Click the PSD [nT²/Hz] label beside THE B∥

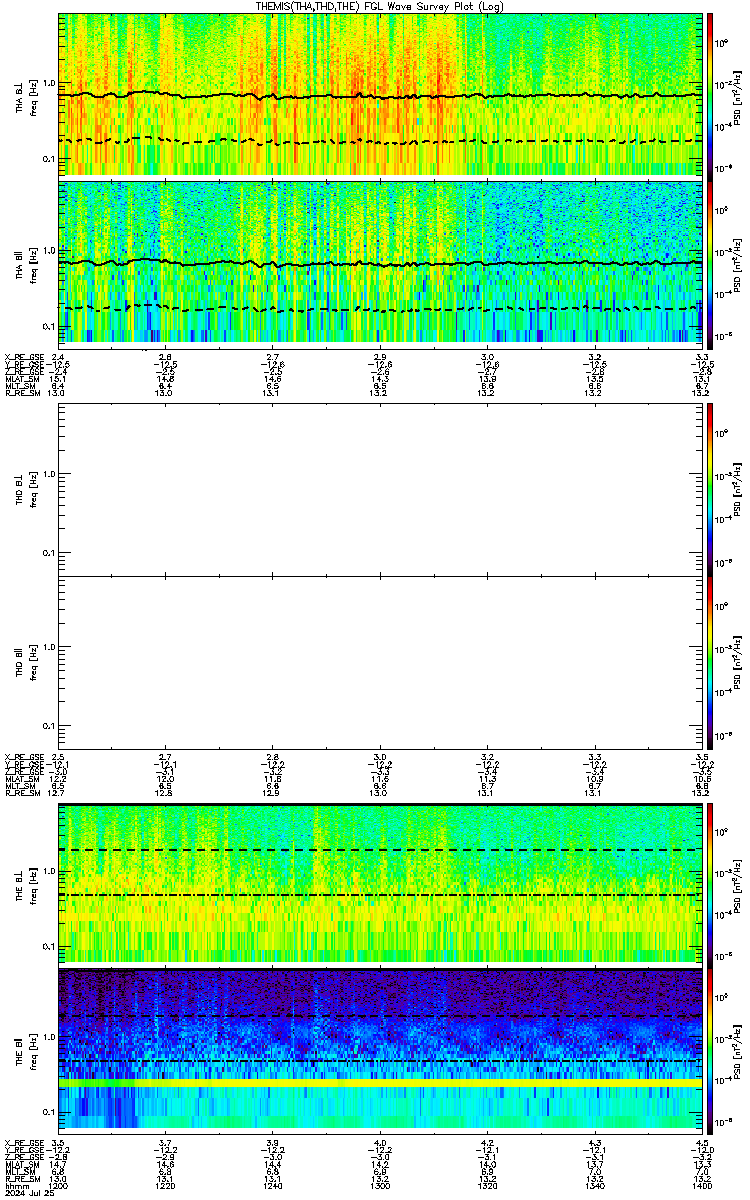click(x=737, y=1050)
